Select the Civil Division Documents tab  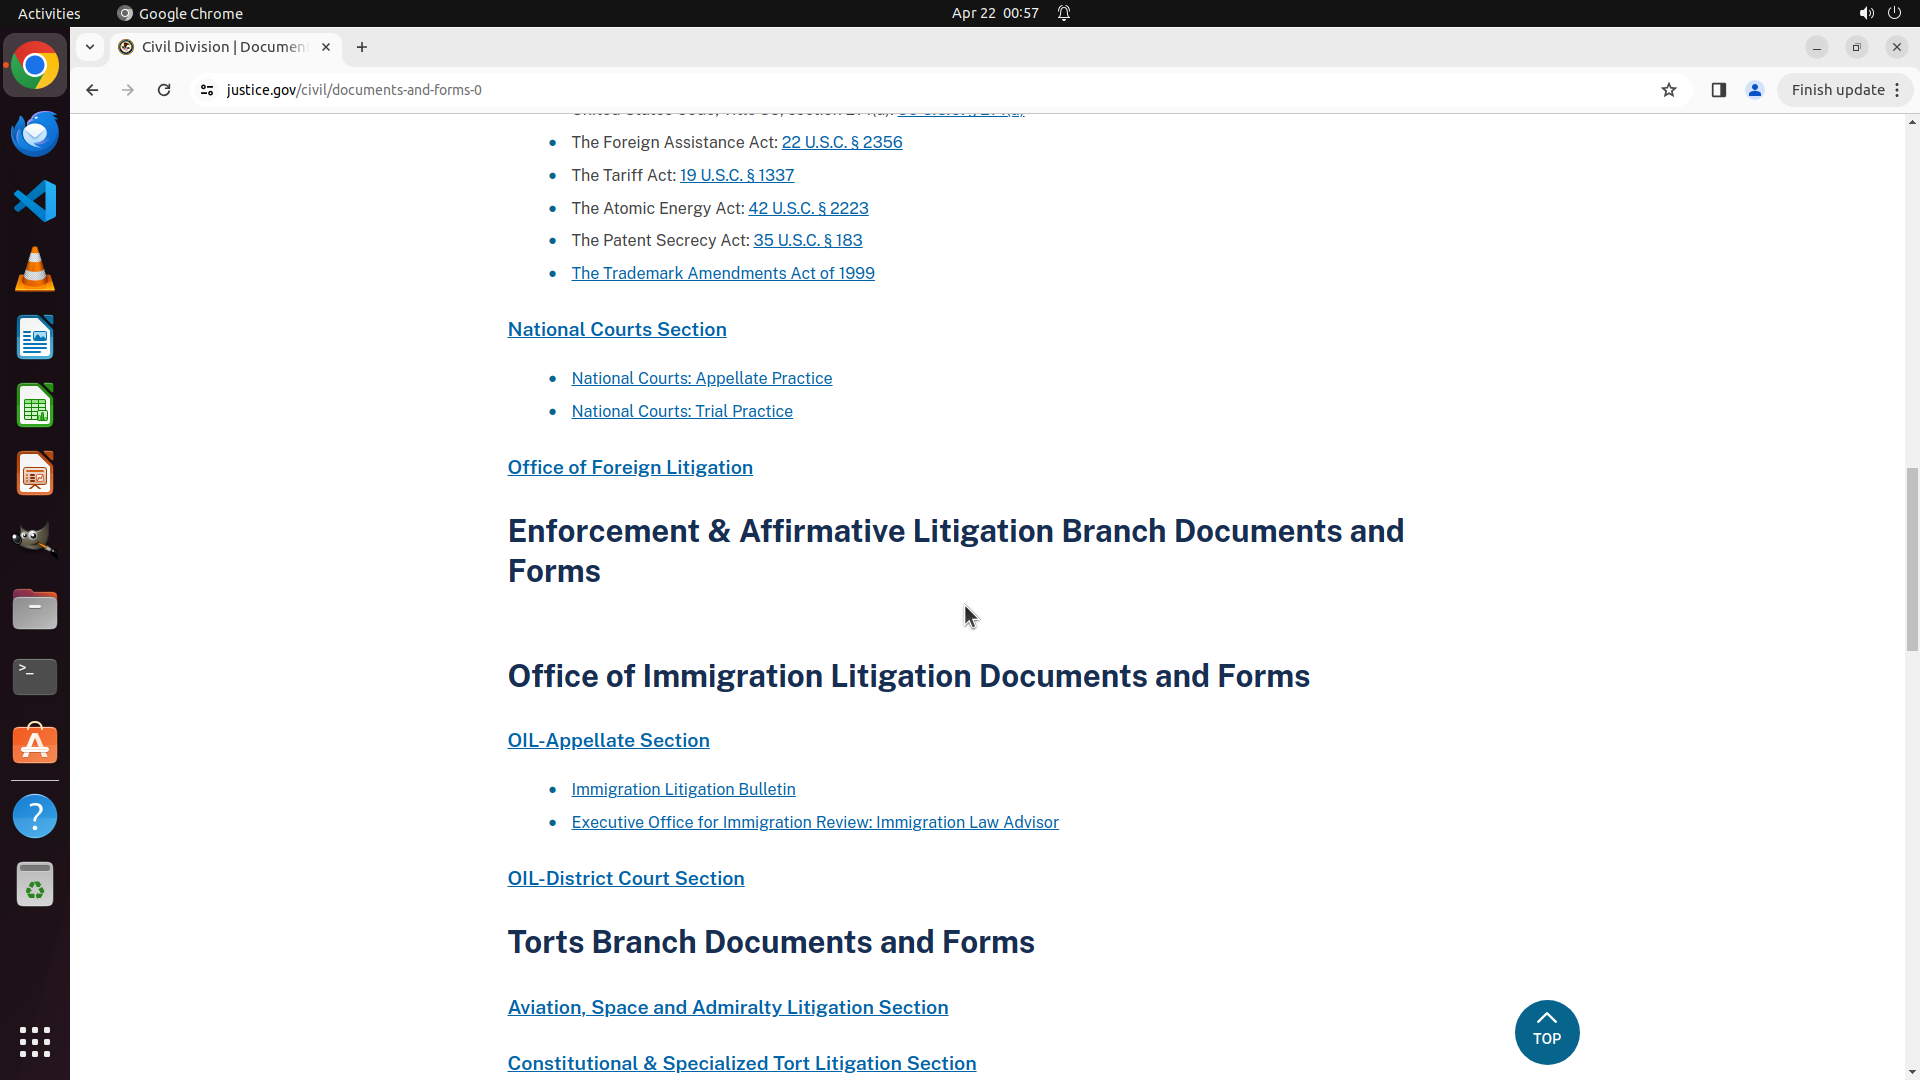tap(225, 47)
